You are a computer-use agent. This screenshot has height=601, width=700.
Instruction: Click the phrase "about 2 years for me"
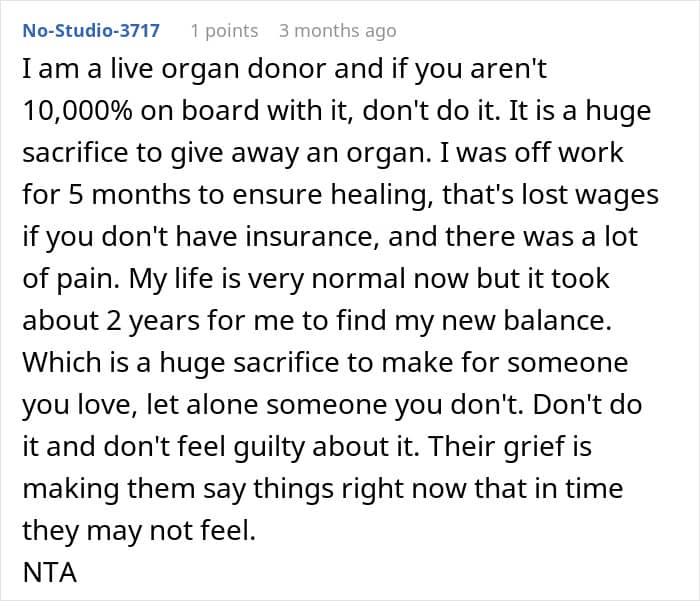(x=158, y=321)
